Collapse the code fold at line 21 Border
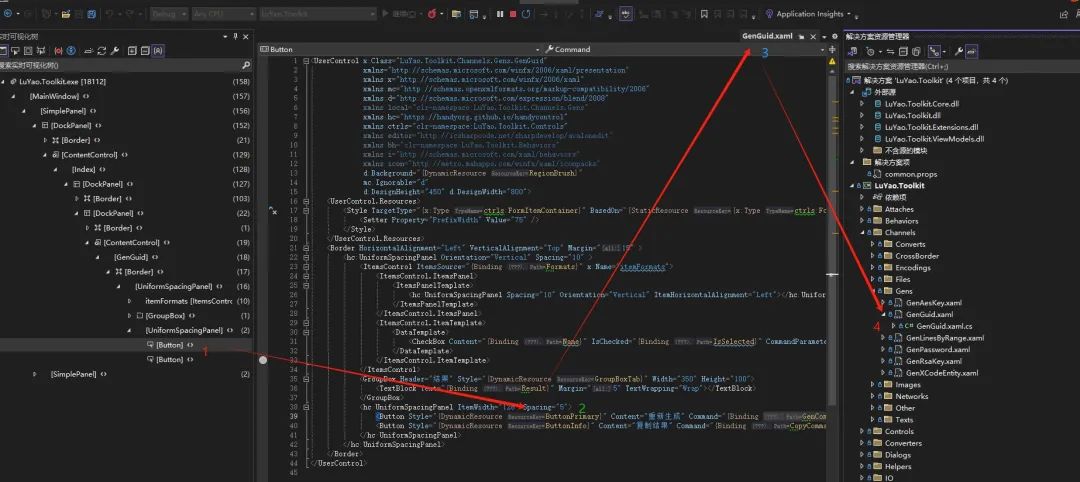Viewport: 1080px width, 482px height. point(306,248)
